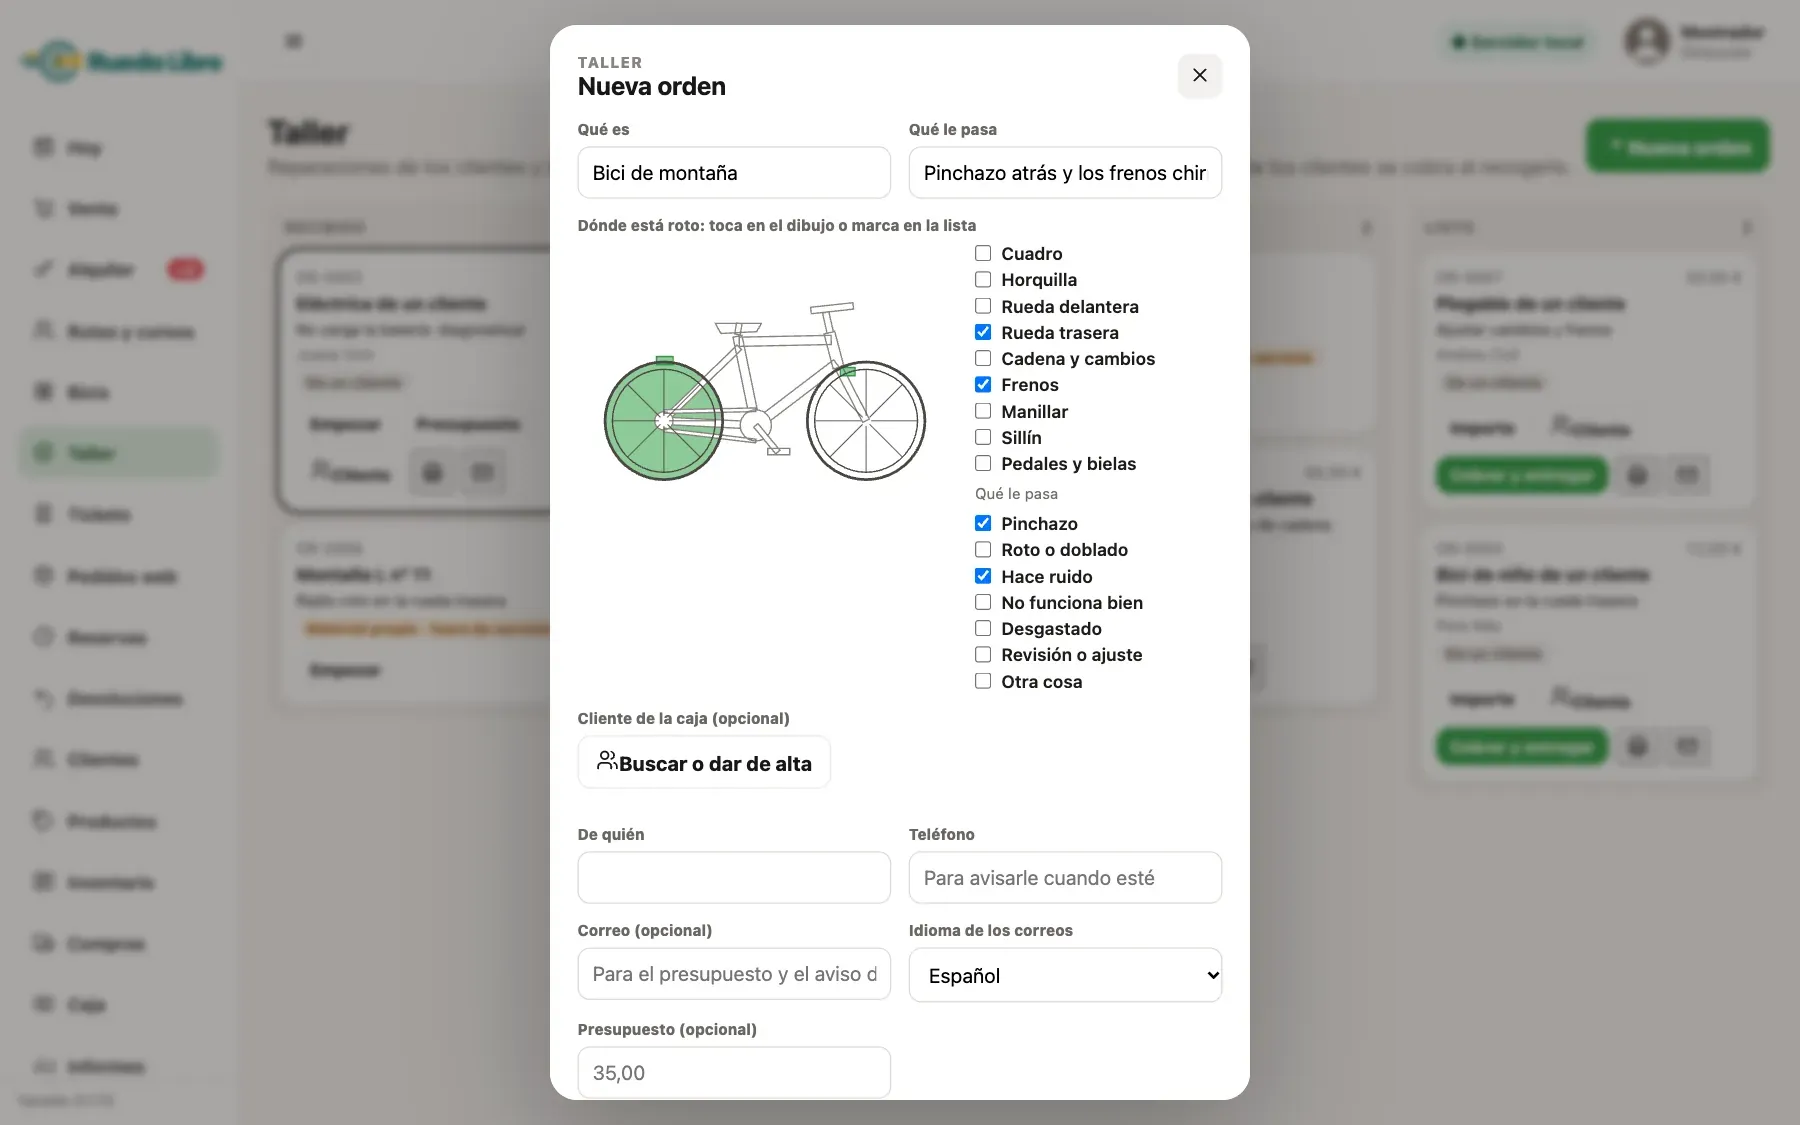1800x1125 pixels.
Task: Click the sidebar toggle icon in header
Action: (x=294, y=41)
